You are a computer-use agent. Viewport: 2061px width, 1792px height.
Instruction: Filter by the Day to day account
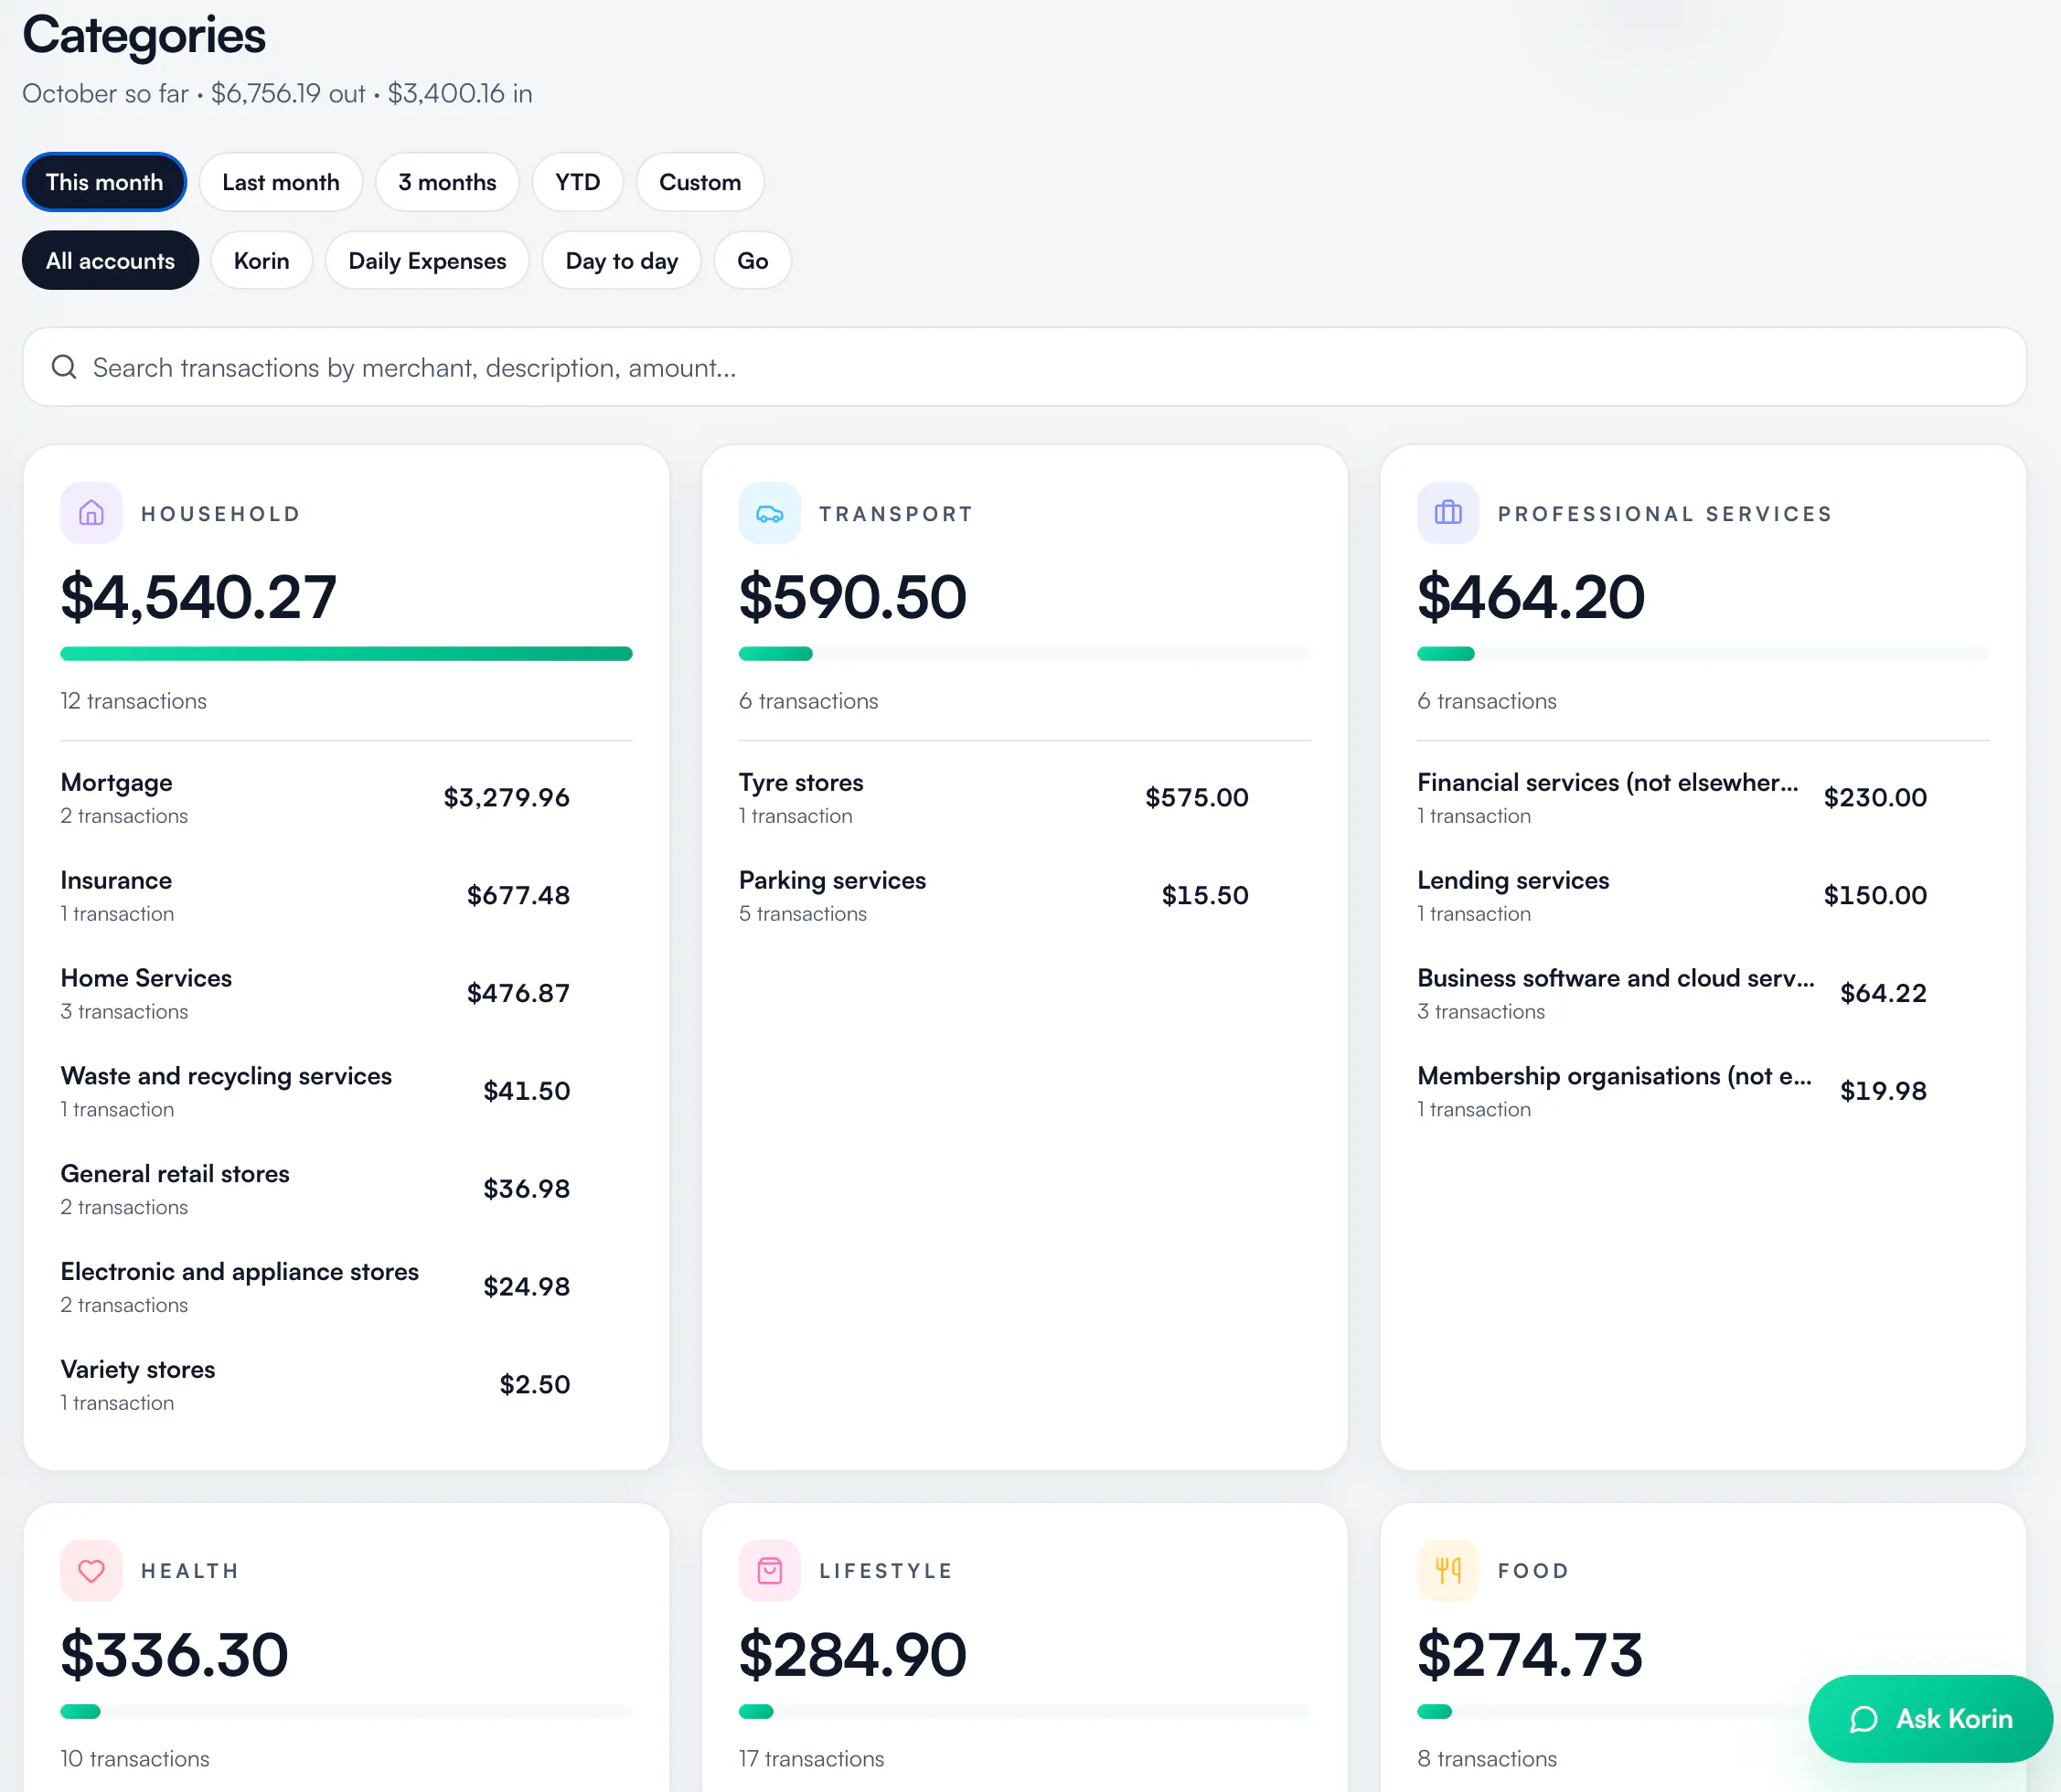[x=622, y=260]
